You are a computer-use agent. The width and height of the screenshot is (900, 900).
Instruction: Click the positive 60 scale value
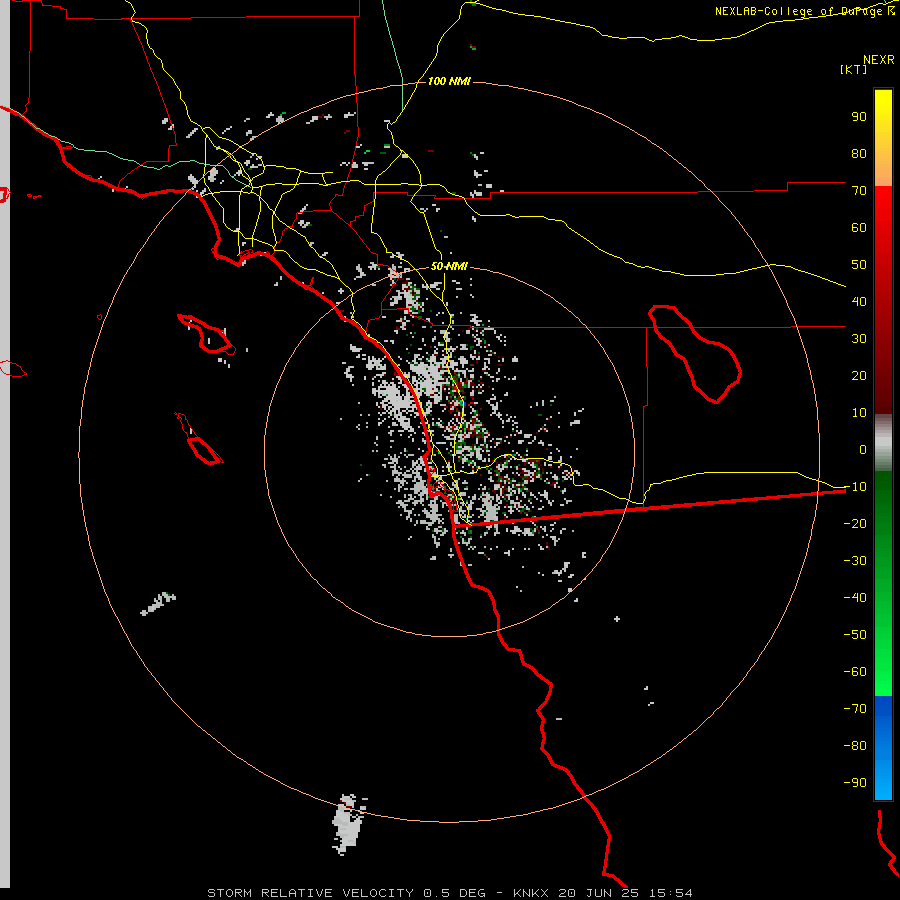coord(859,228)
